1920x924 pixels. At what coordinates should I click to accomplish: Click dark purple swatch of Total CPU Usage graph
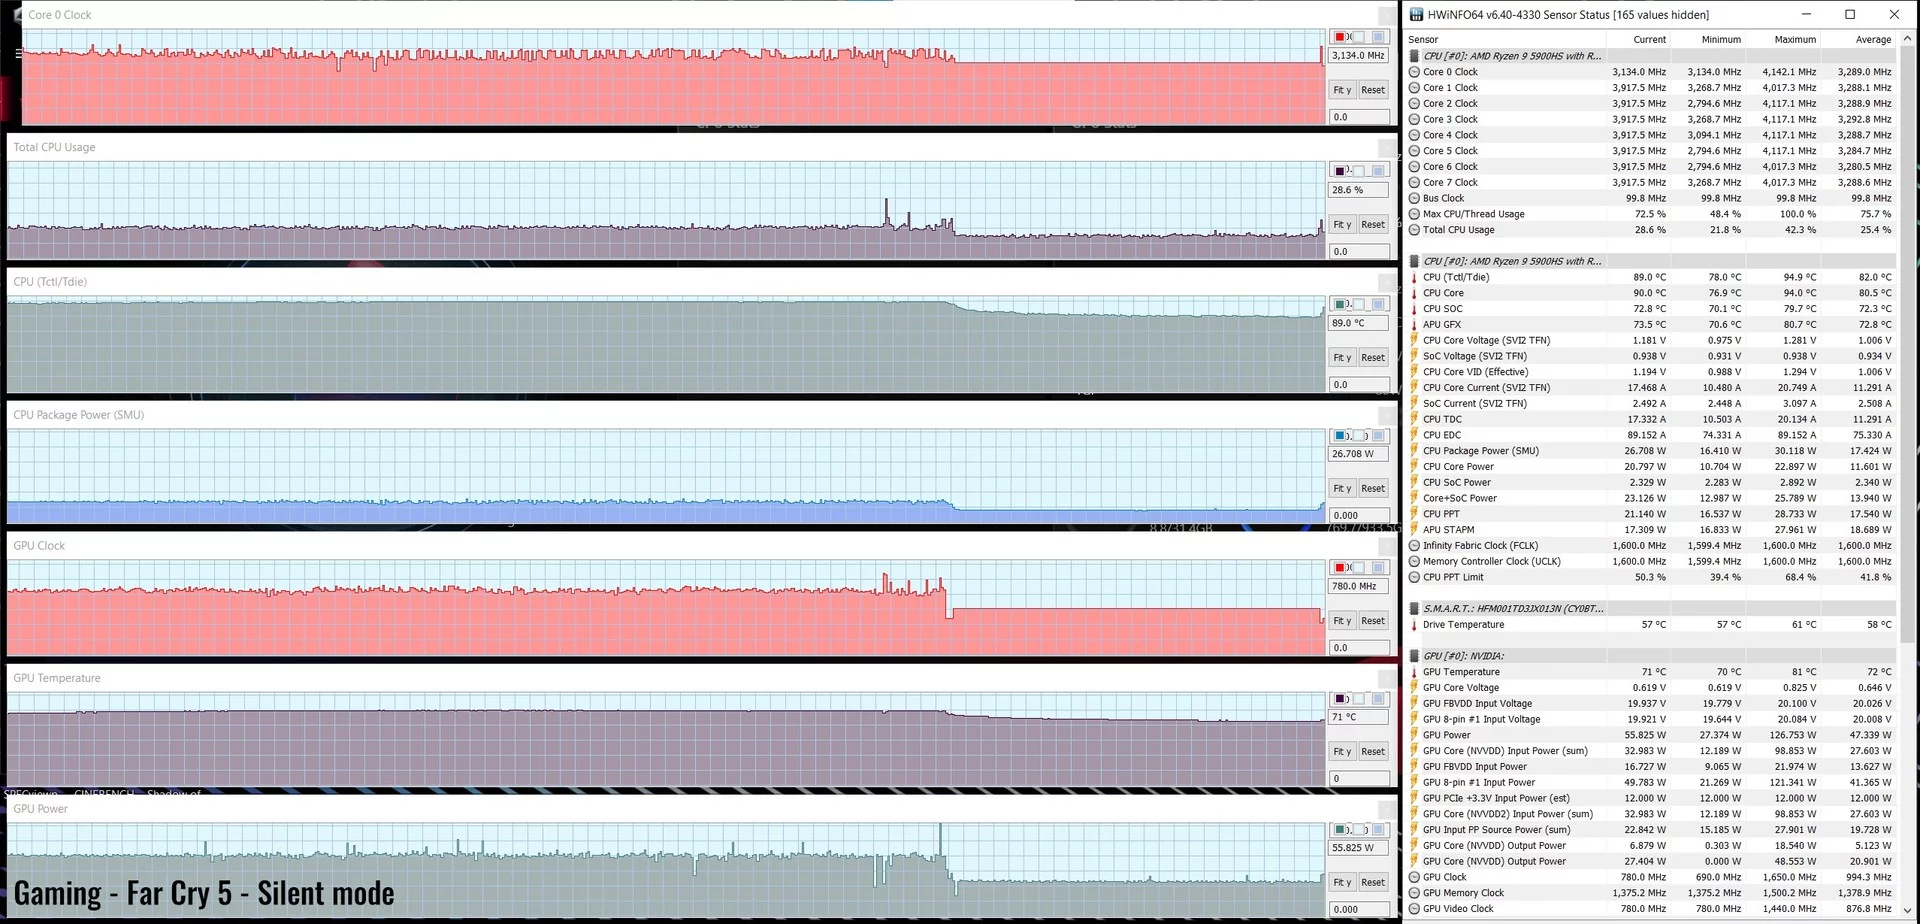1340,171
